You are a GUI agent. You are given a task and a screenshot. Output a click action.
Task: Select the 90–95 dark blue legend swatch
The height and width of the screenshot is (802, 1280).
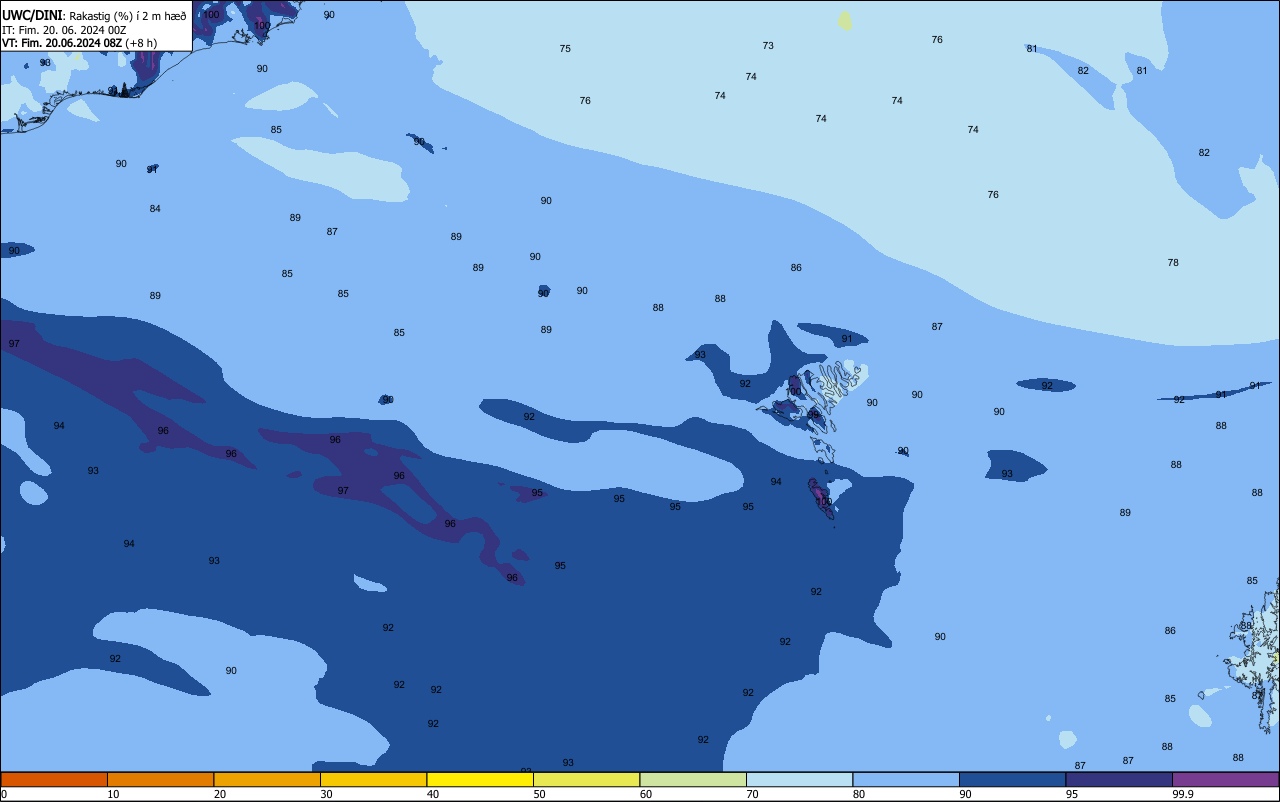(1012, 779)
